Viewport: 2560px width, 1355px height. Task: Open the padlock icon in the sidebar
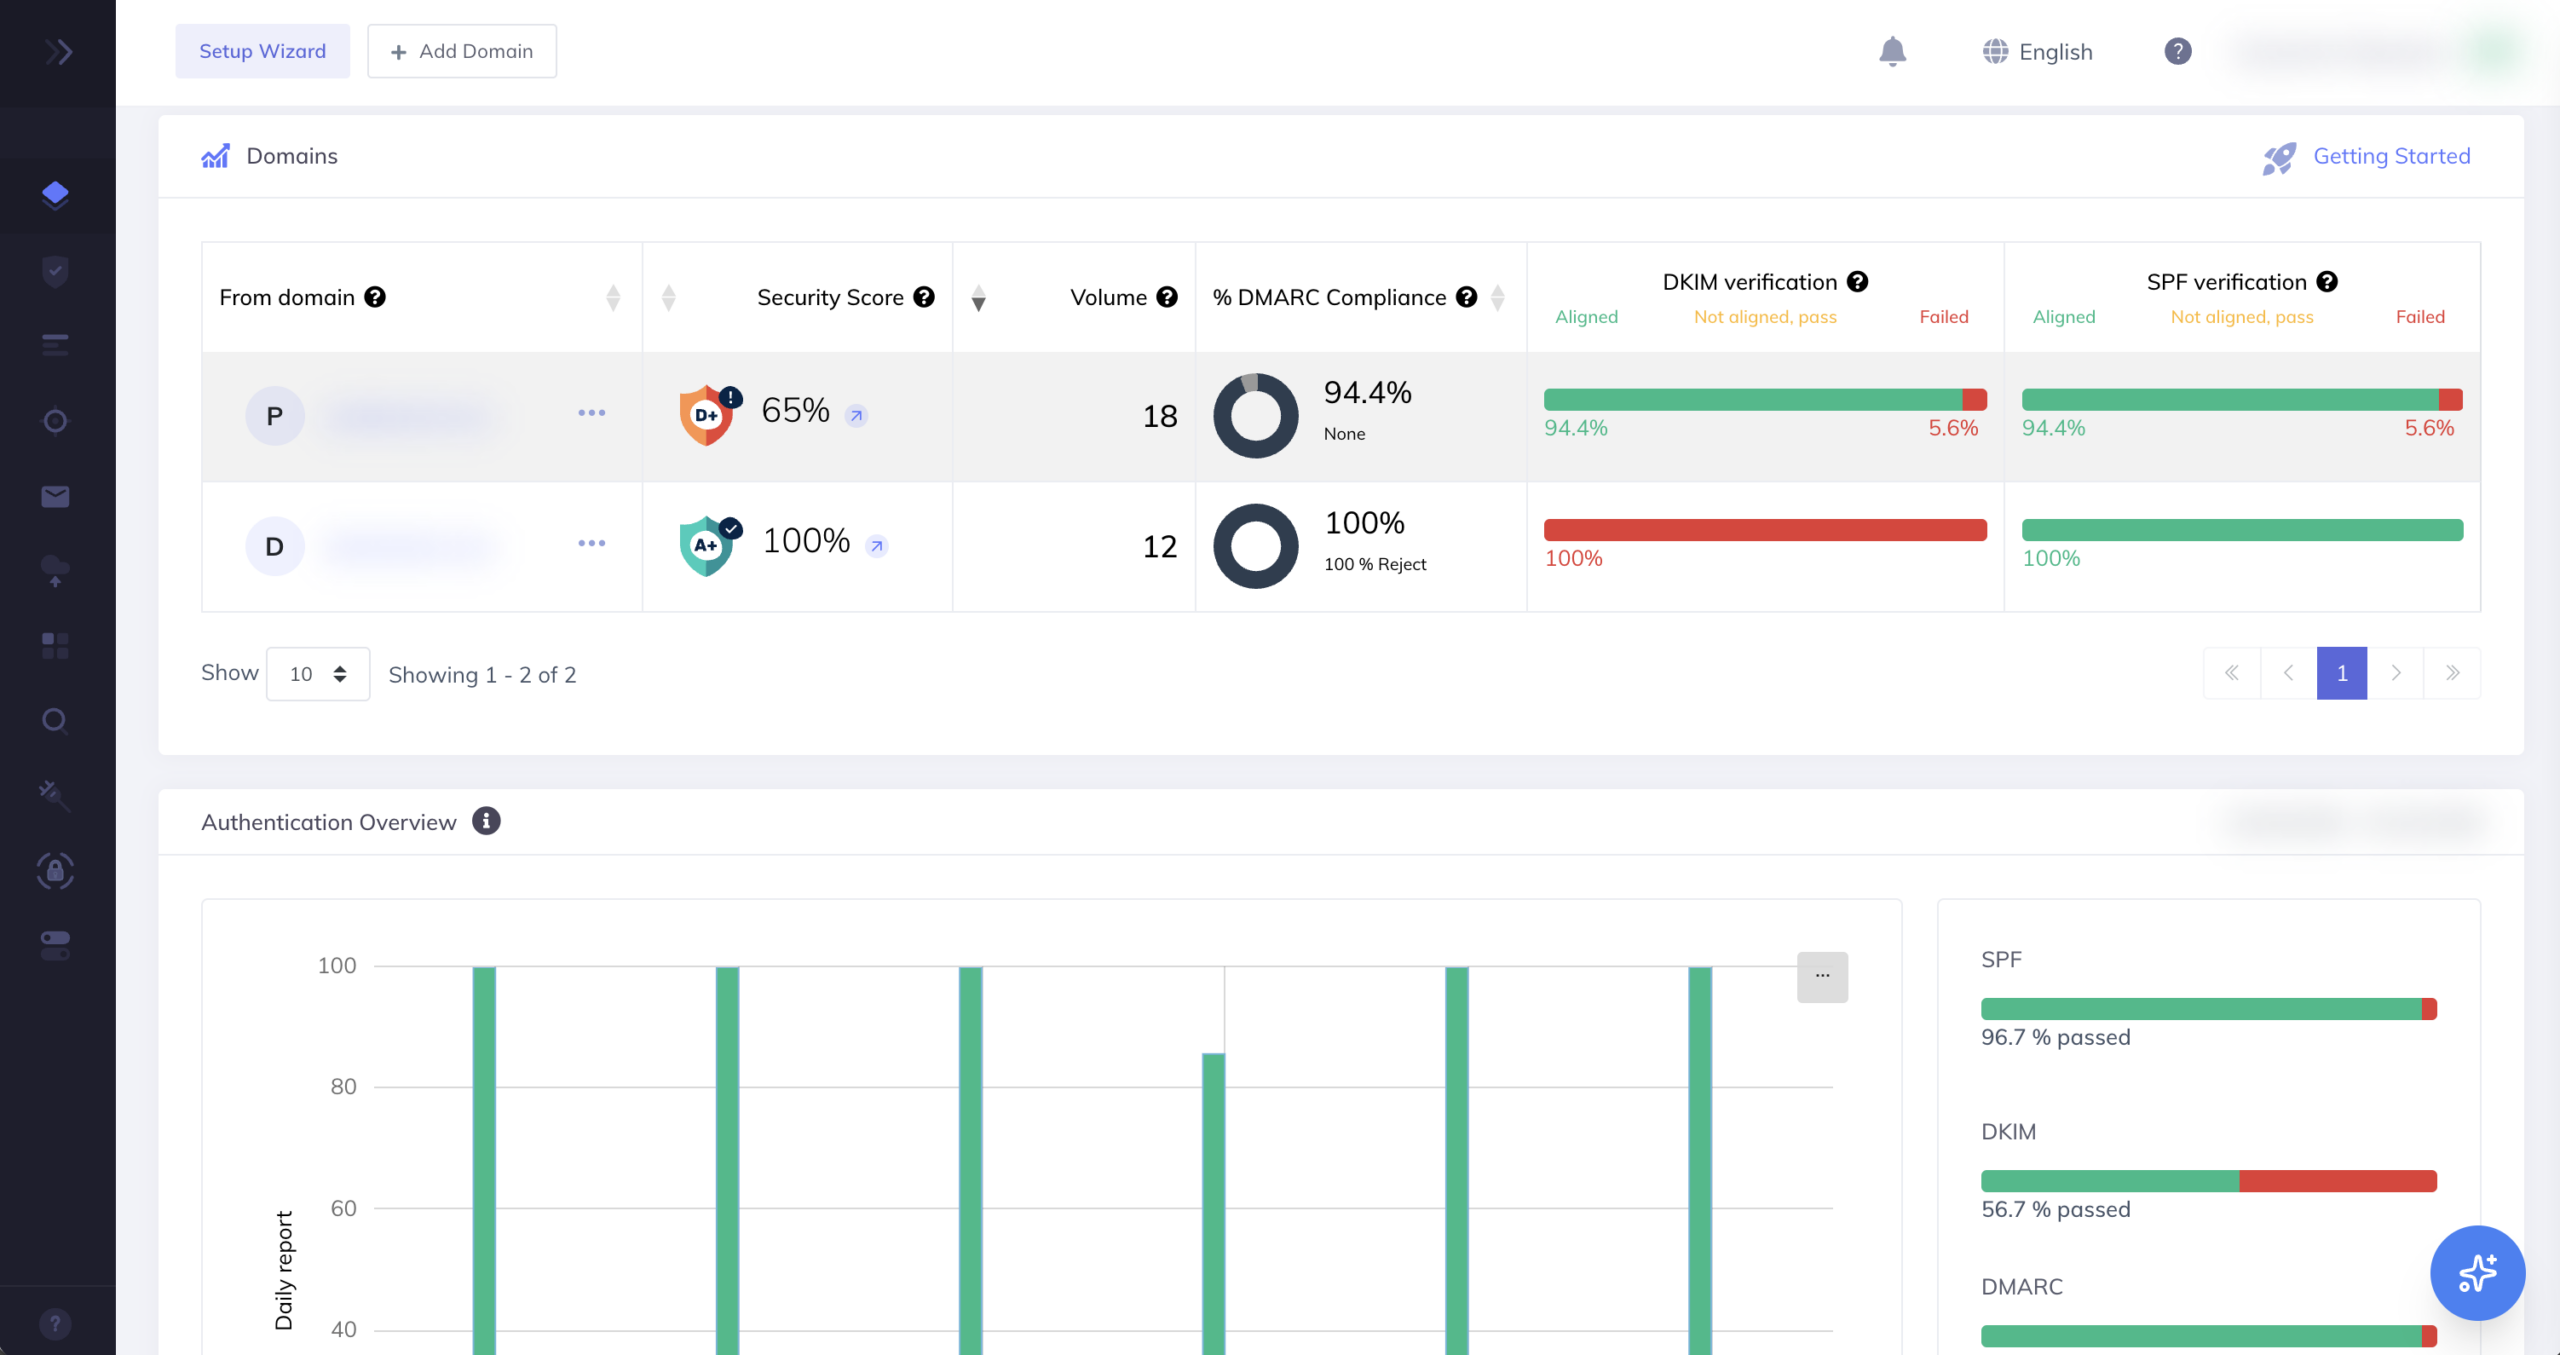pyautogui.click(x=56, y=871)
